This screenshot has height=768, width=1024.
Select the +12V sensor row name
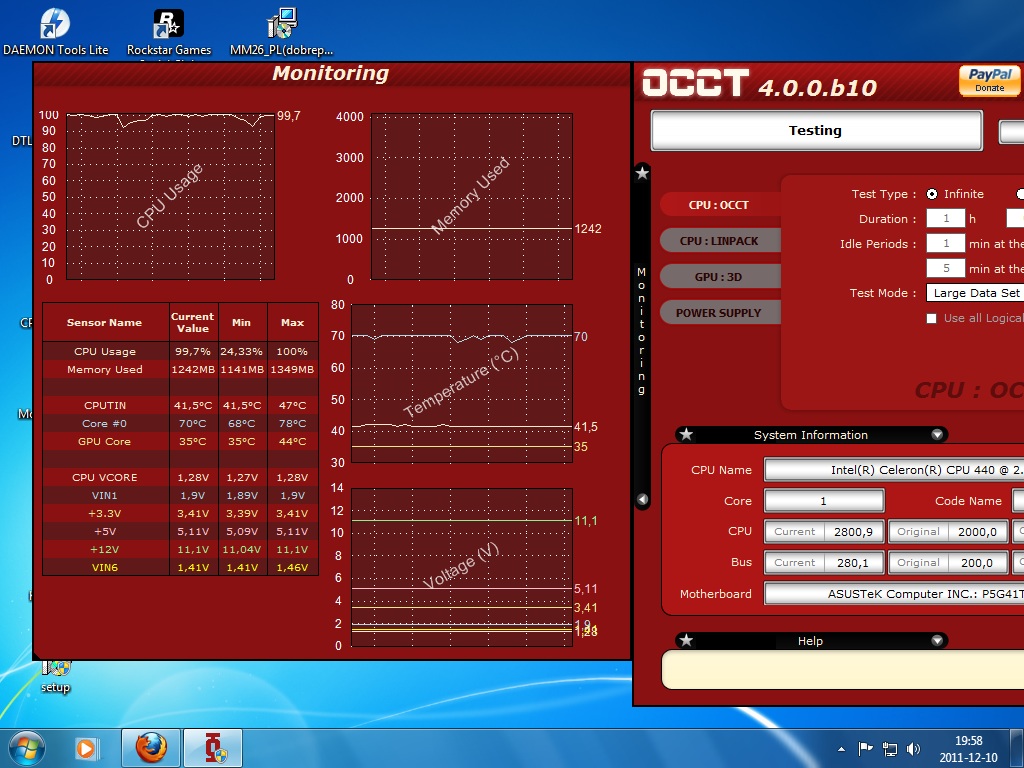(105, 549)
